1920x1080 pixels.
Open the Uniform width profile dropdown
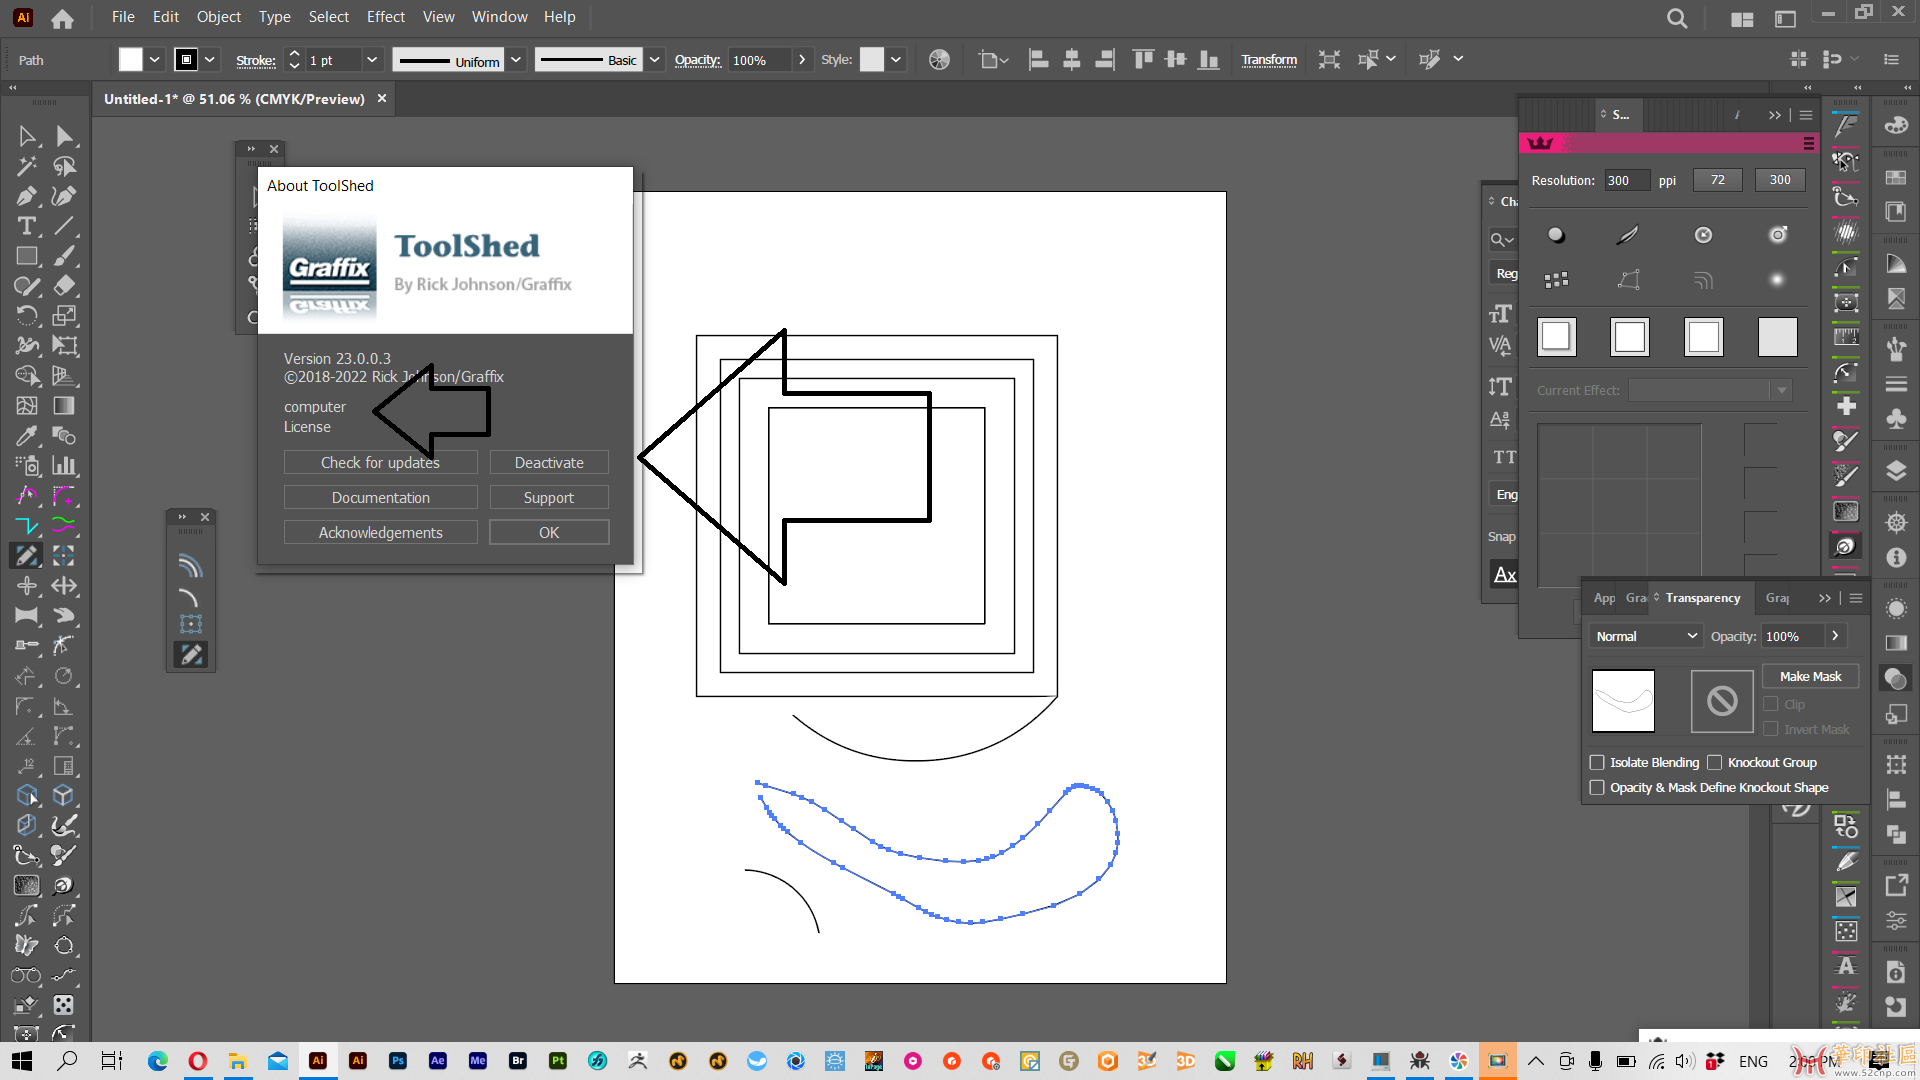(516, 60)
